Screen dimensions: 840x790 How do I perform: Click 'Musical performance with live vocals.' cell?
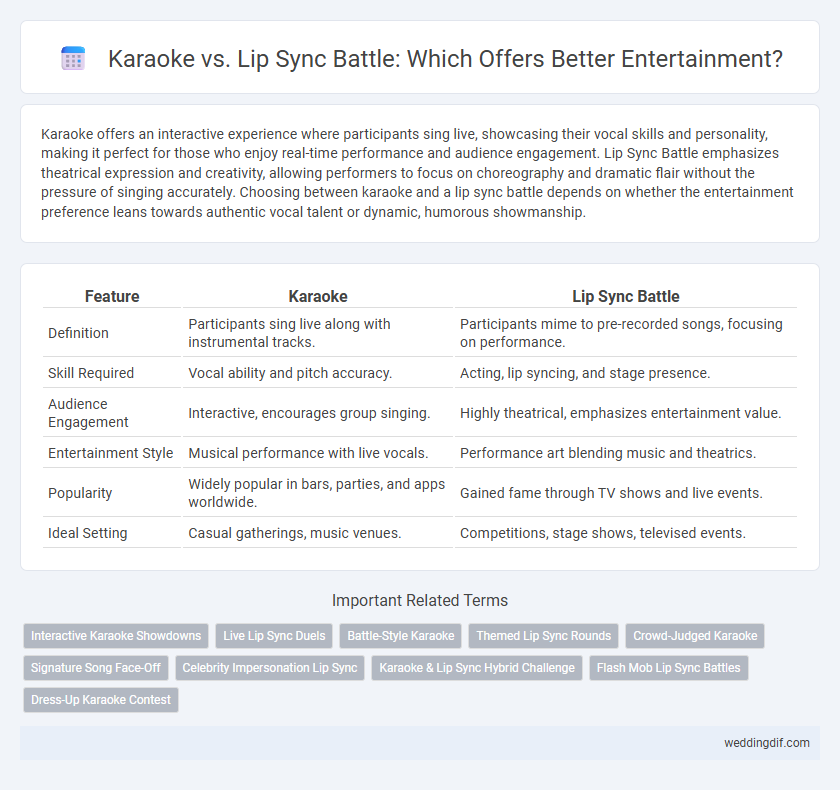point(318,453)
